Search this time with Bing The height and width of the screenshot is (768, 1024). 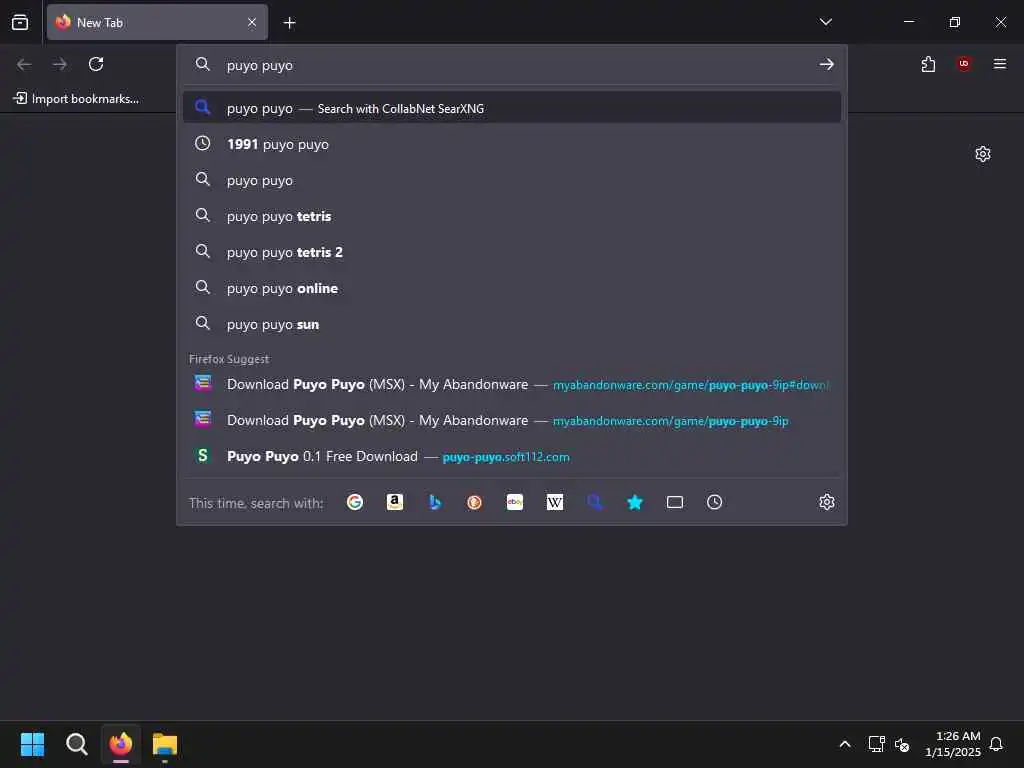coord(435,502)
